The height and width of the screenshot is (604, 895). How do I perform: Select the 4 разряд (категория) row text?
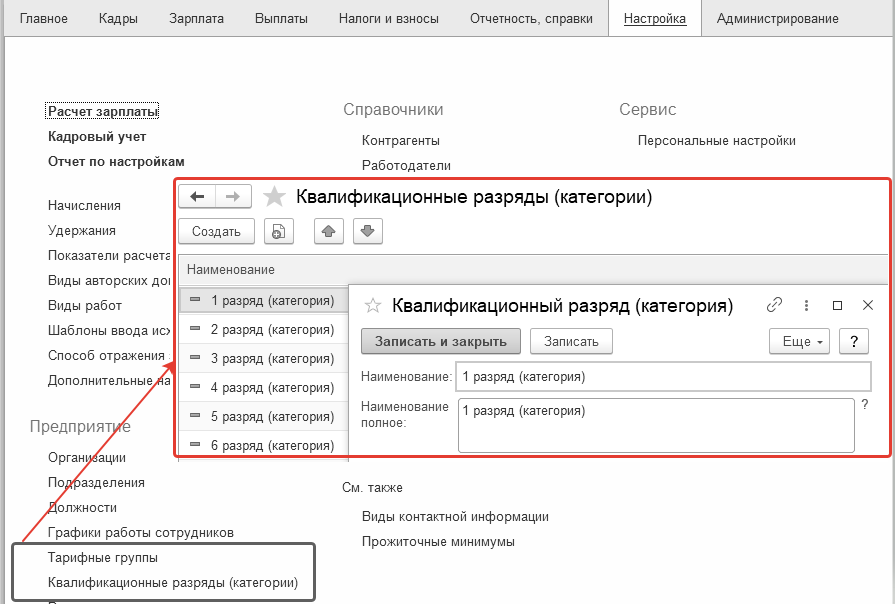point(272,388)
